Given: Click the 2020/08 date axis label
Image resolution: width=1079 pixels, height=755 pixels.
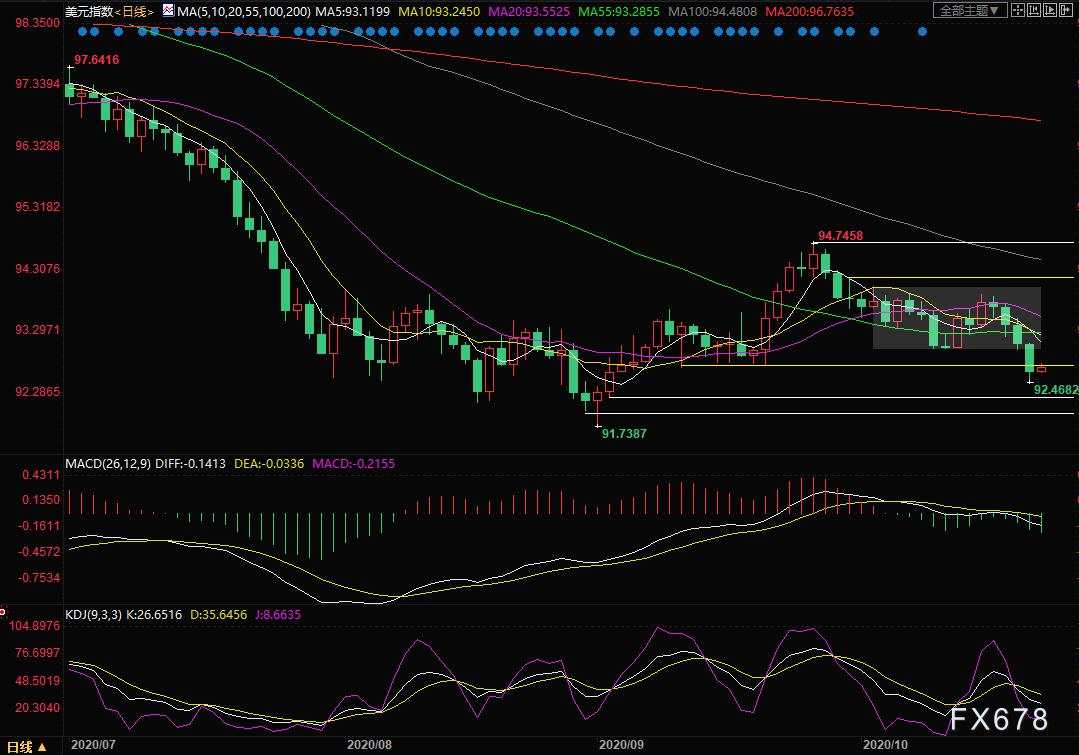Looking at the screenshot, I should tap(369, 745).
